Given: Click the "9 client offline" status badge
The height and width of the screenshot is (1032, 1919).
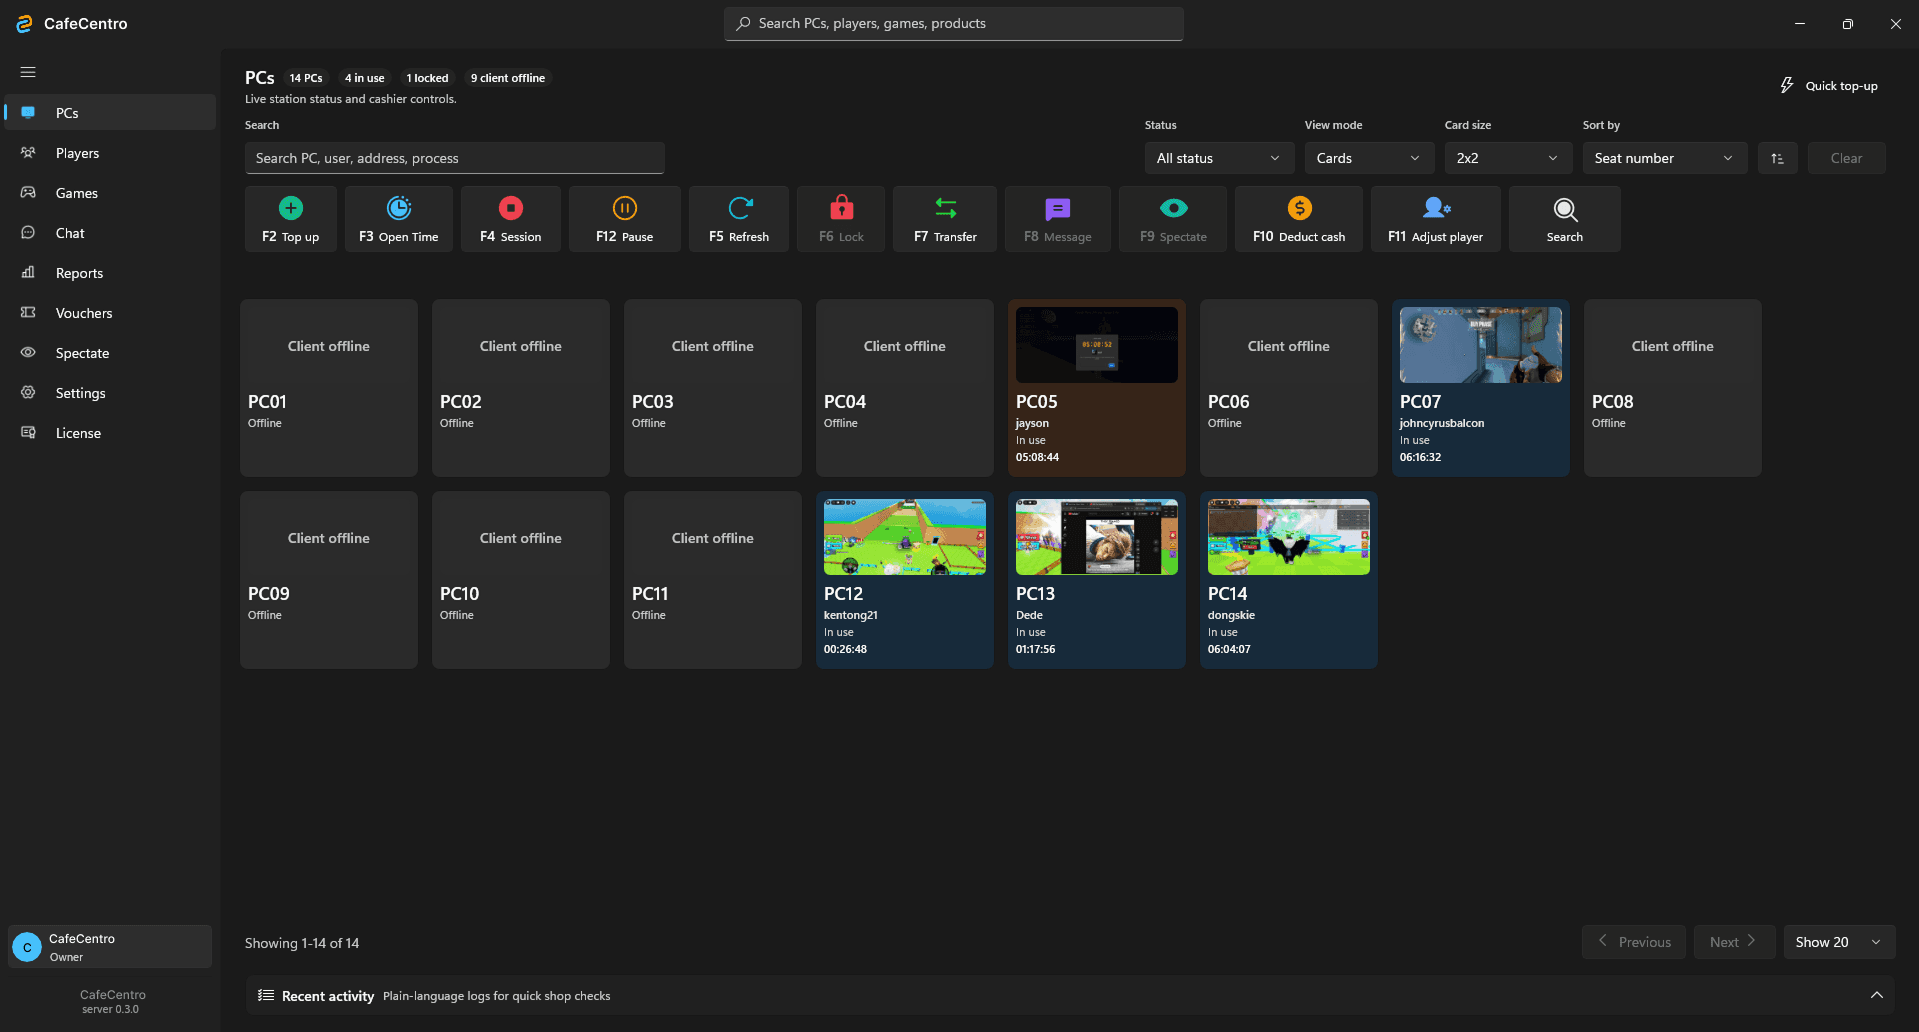Looking at the screenshot, I should pyautogui.click(x=508, y=78).
